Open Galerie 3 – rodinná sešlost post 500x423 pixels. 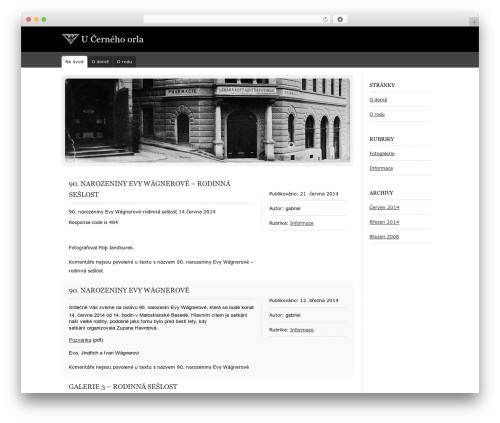click(x=123, y=387)
